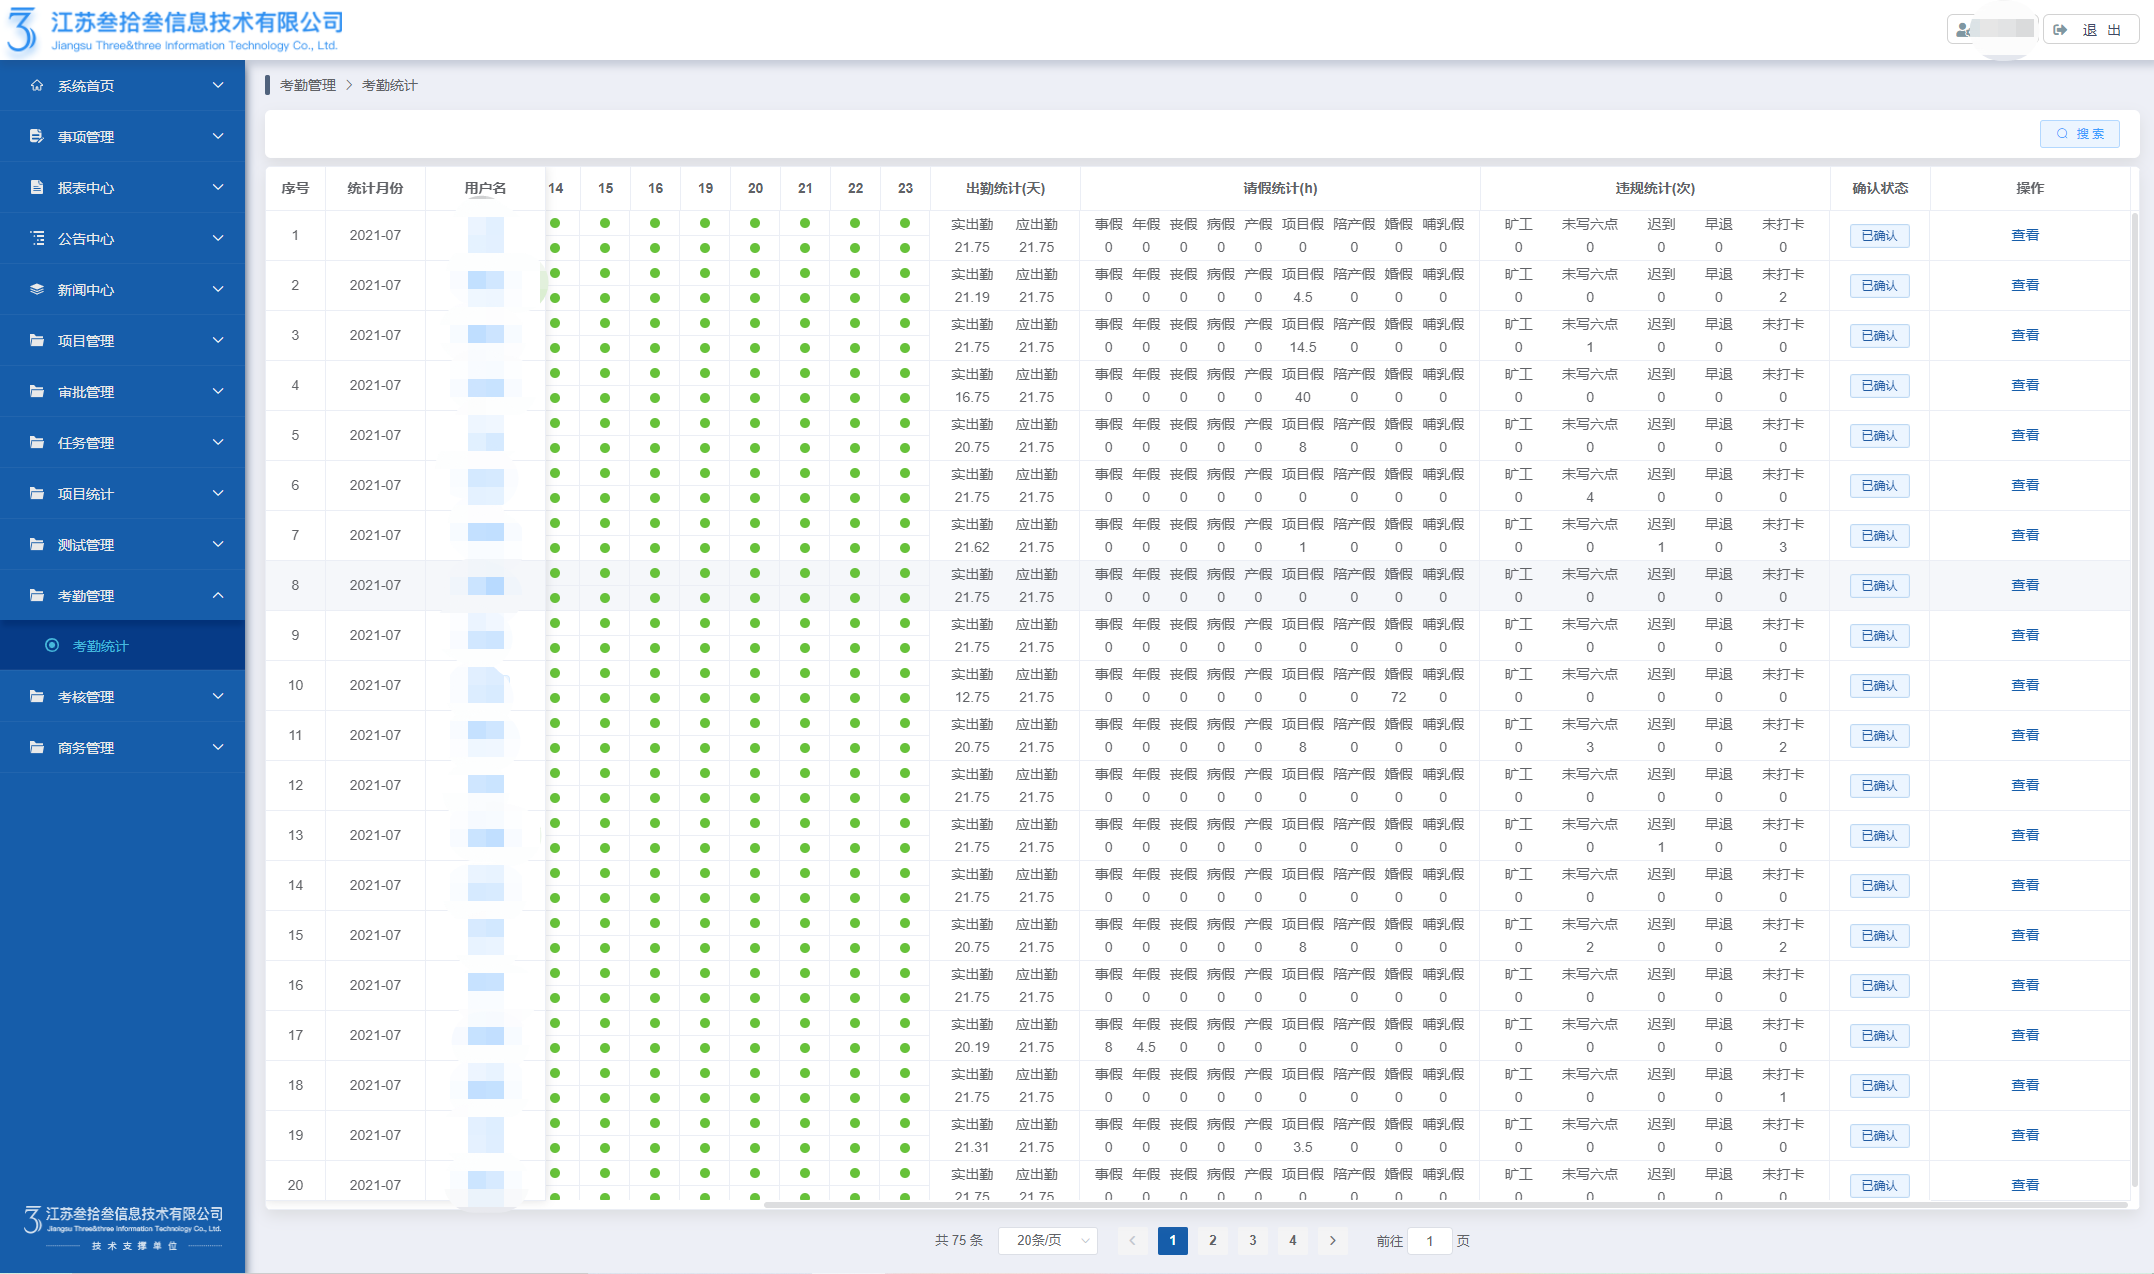Click the 搜索 button
This screenshot has height=1274, width=2154.
tap(2079, 134)
